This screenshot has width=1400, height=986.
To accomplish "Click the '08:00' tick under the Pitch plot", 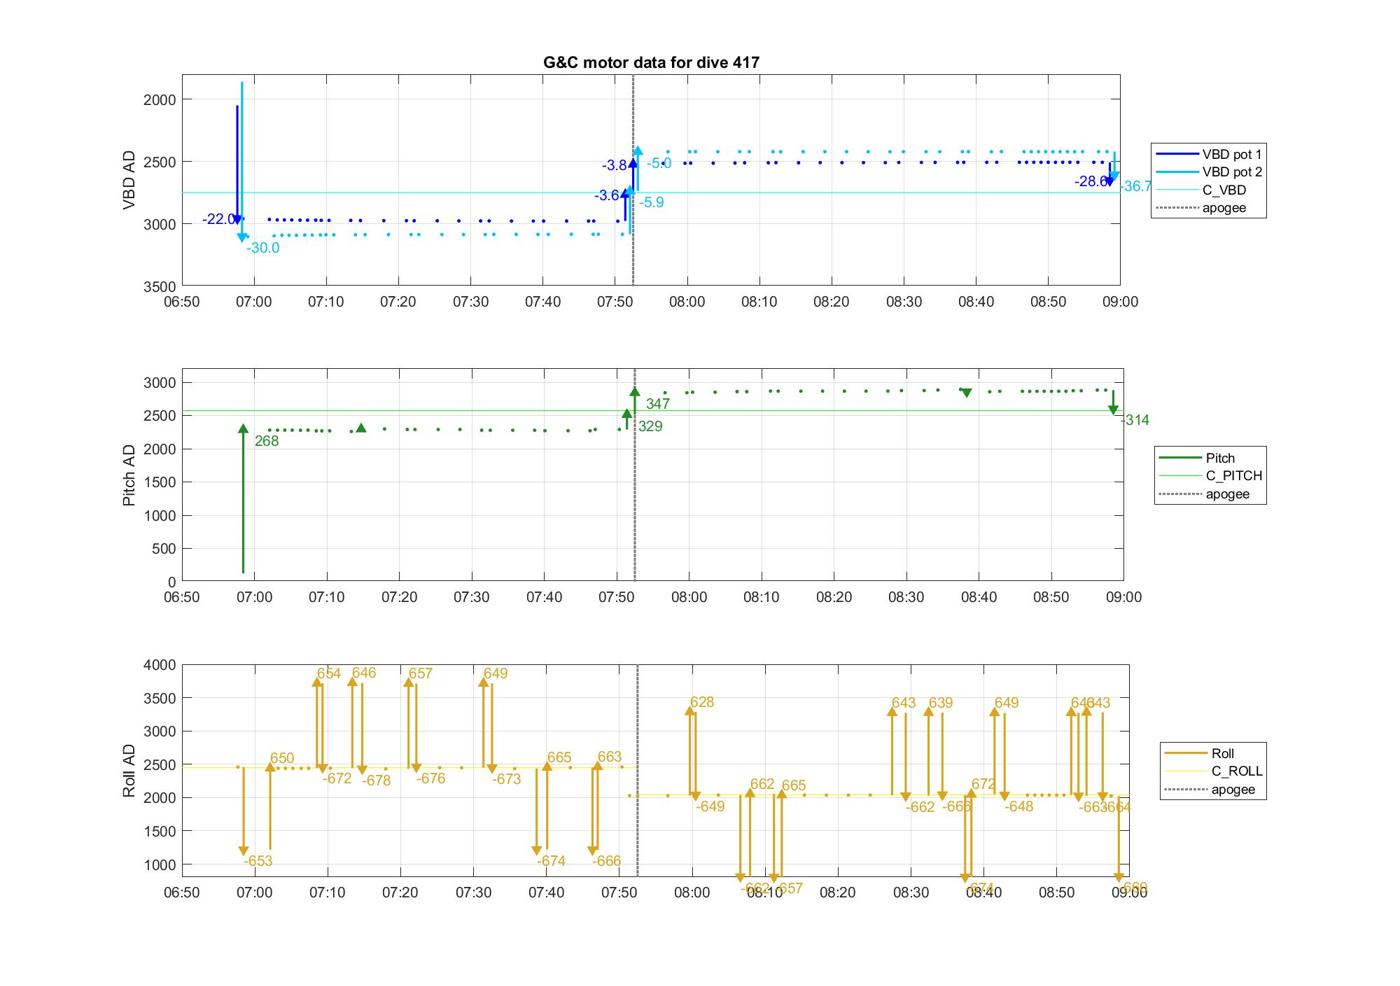I will pos(689,597).
